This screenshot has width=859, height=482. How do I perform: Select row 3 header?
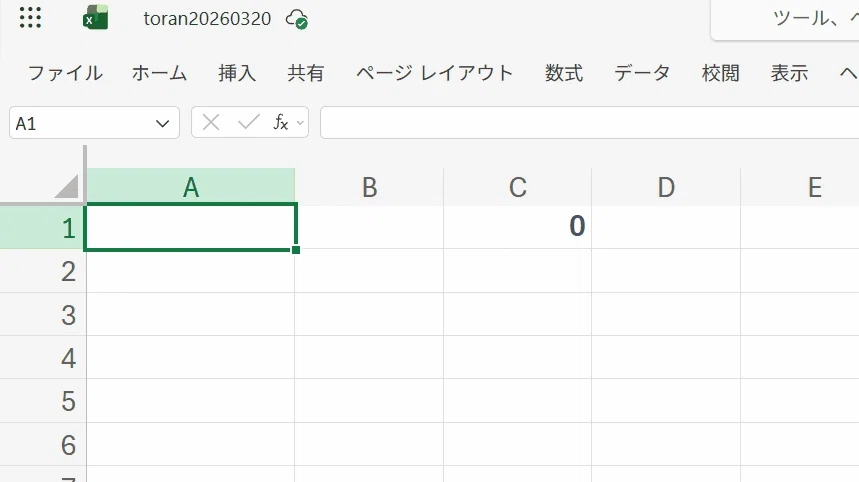[43, 314]
